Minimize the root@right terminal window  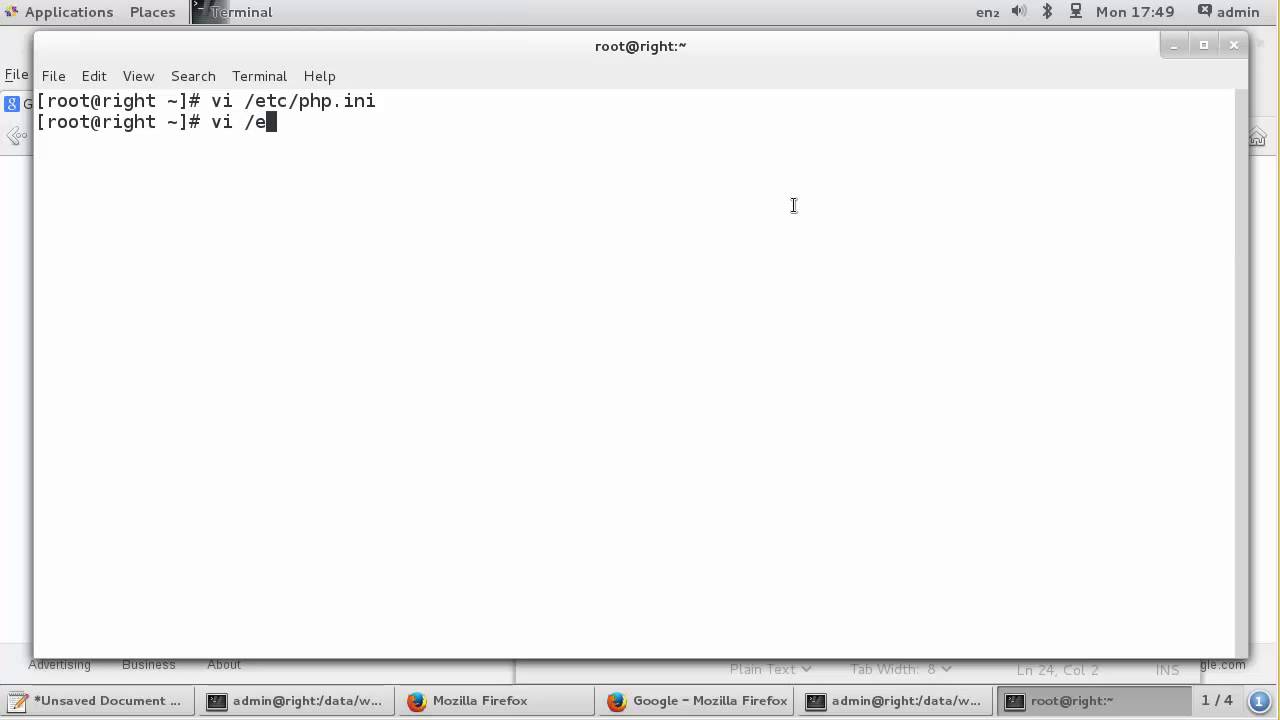1174,45
